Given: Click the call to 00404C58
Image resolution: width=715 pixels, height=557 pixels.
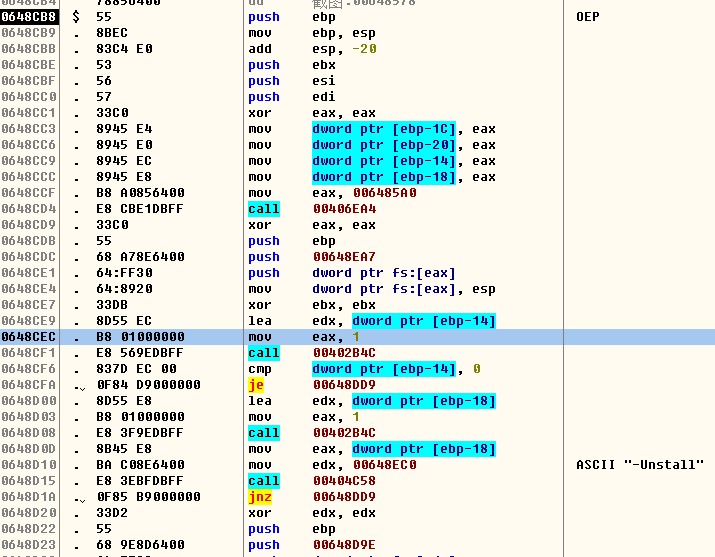Looking at the screenshot, I should pos(312,481).
